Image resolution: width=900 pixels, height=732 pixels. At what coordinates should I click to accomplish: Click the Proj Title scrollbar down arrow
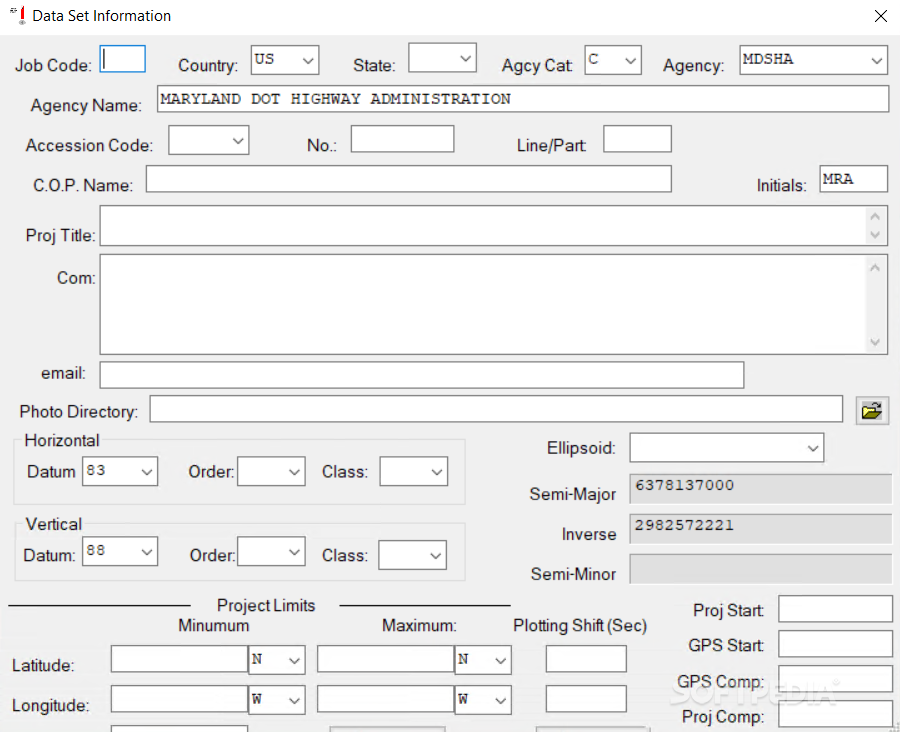875,235
